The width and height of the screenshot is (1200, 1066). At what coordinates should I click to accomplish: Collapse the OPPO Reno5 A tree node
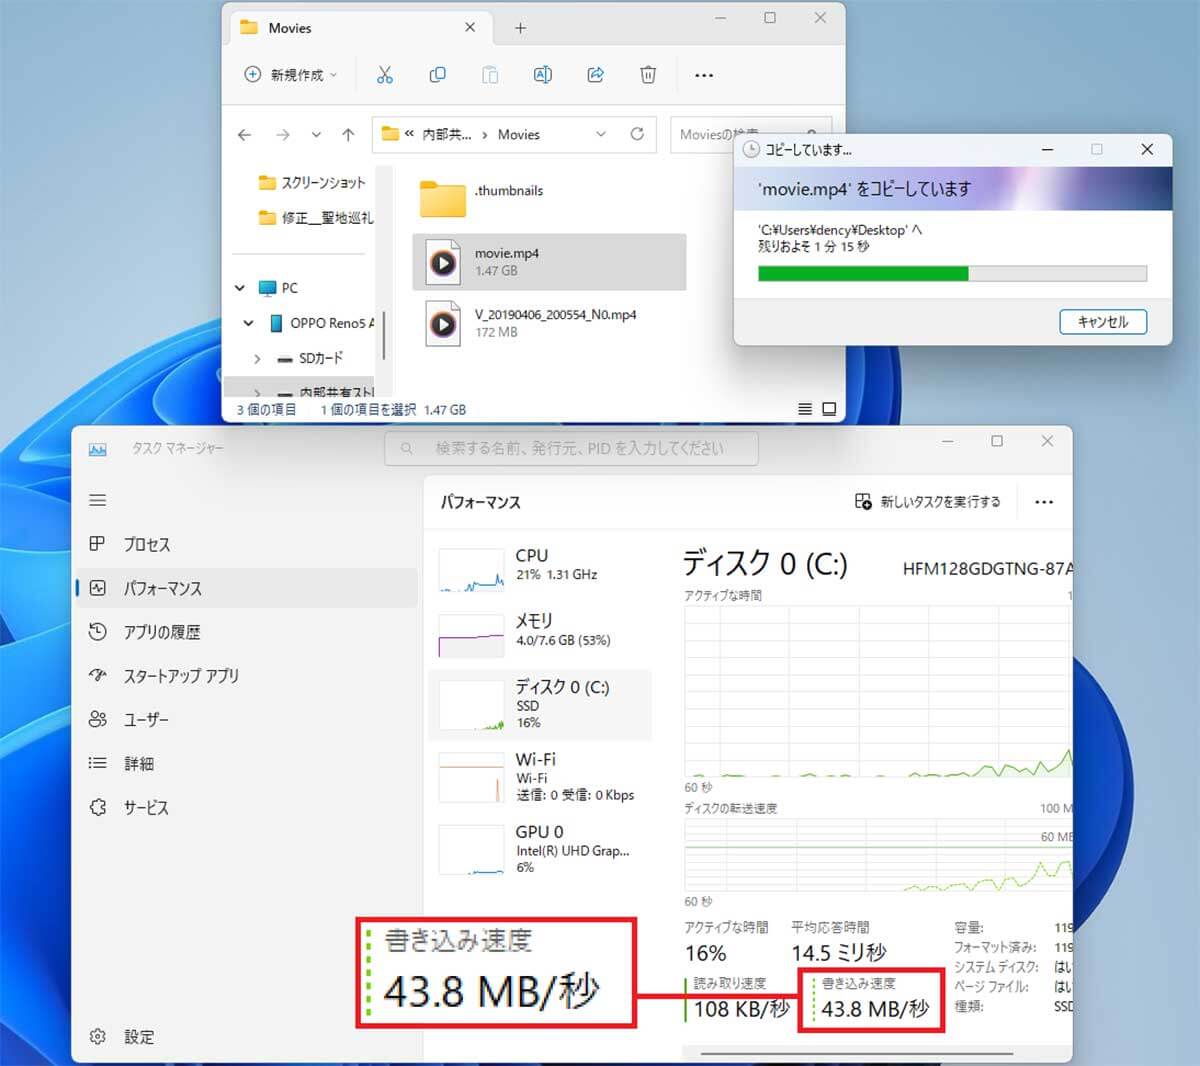[249, 323]
